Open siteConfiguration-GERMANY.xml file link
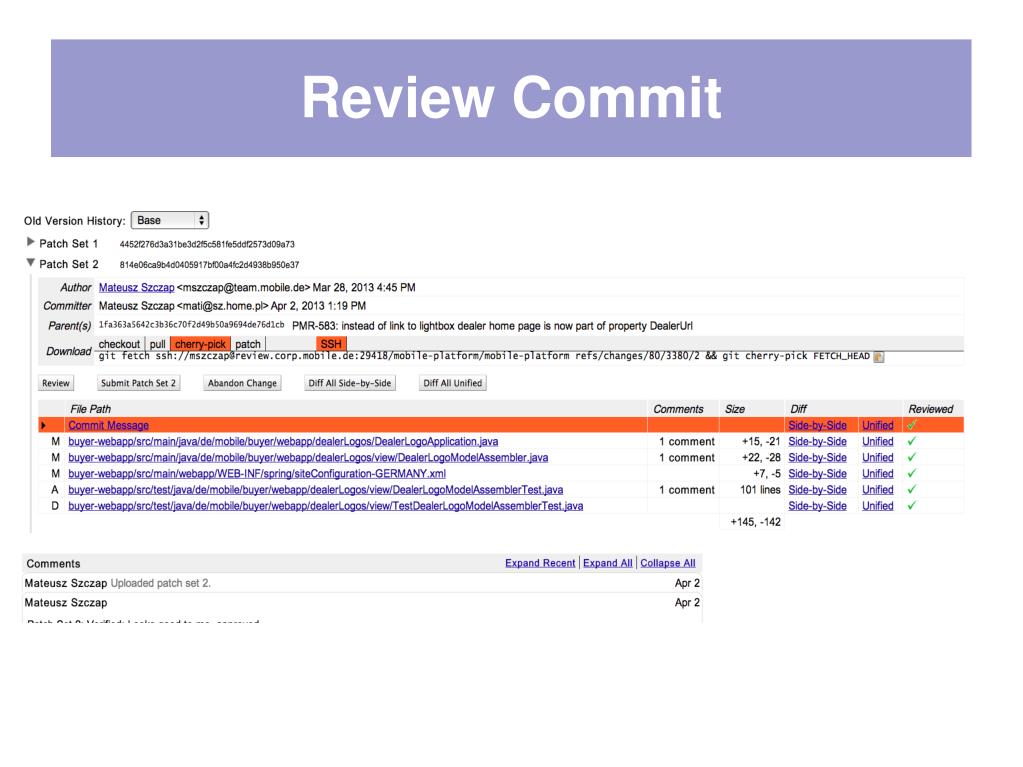This screenshot has height=767, width=1023. [257, 474]
